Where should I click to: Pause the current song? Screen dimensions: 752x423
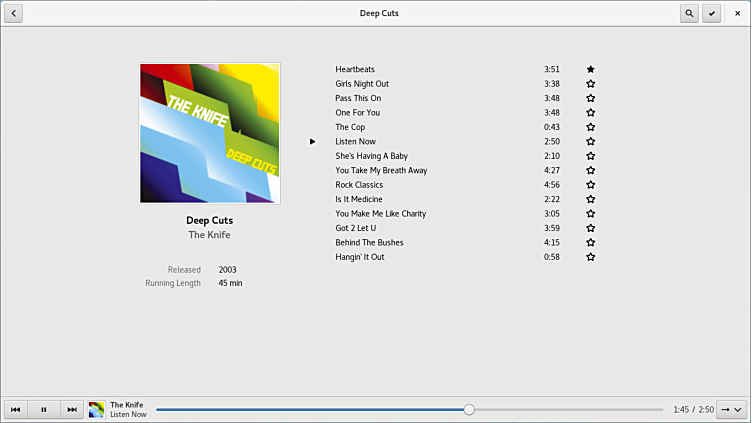(x=44, y=409)
